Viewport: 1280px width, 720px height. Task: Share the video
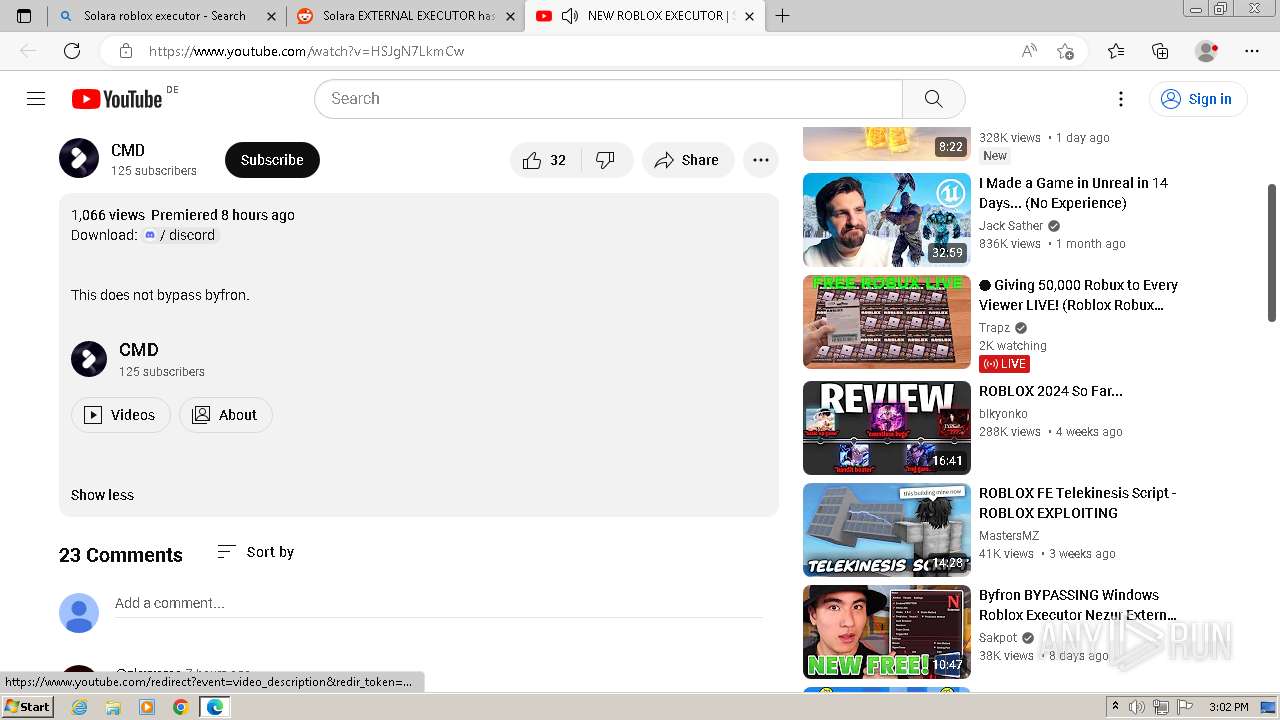[x=687, y=160]
